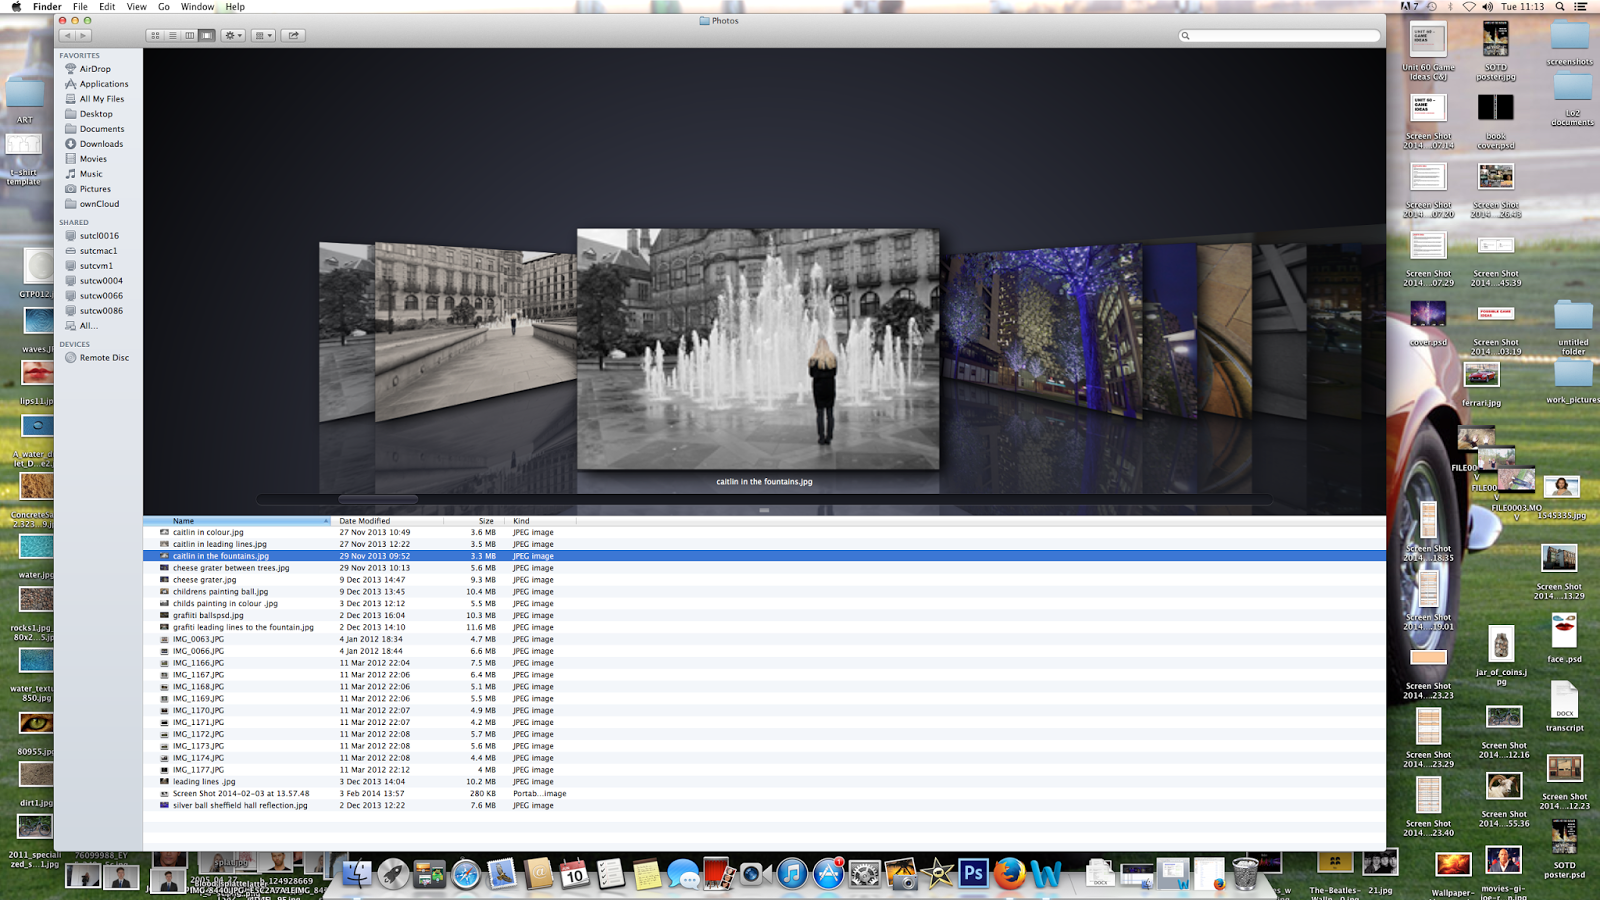1600x900 pixels.
Task: Switch to list view in the toolbar
Action: tap(172, 35)
